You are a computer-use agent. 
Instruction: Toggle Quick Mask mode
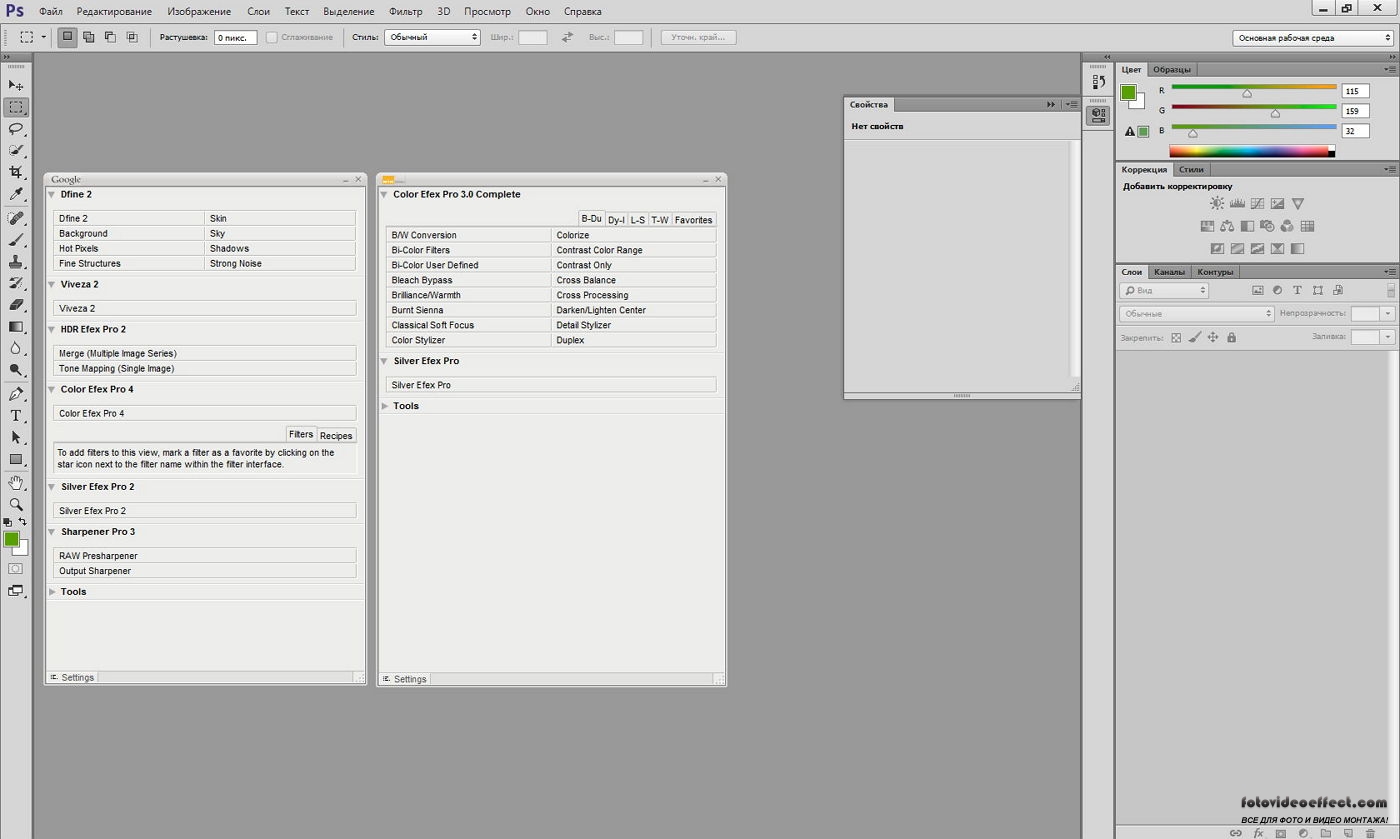click(x=16, y=569)
